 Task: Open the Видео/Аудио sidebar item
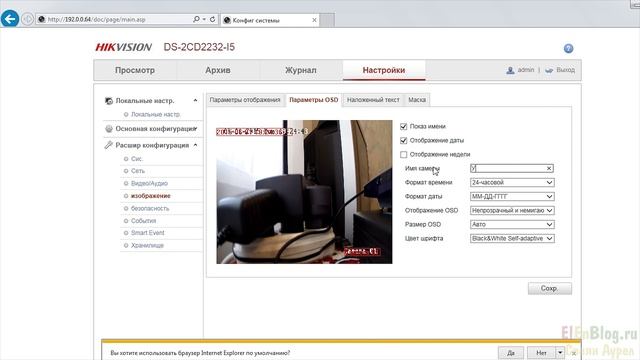pos(149,184)
